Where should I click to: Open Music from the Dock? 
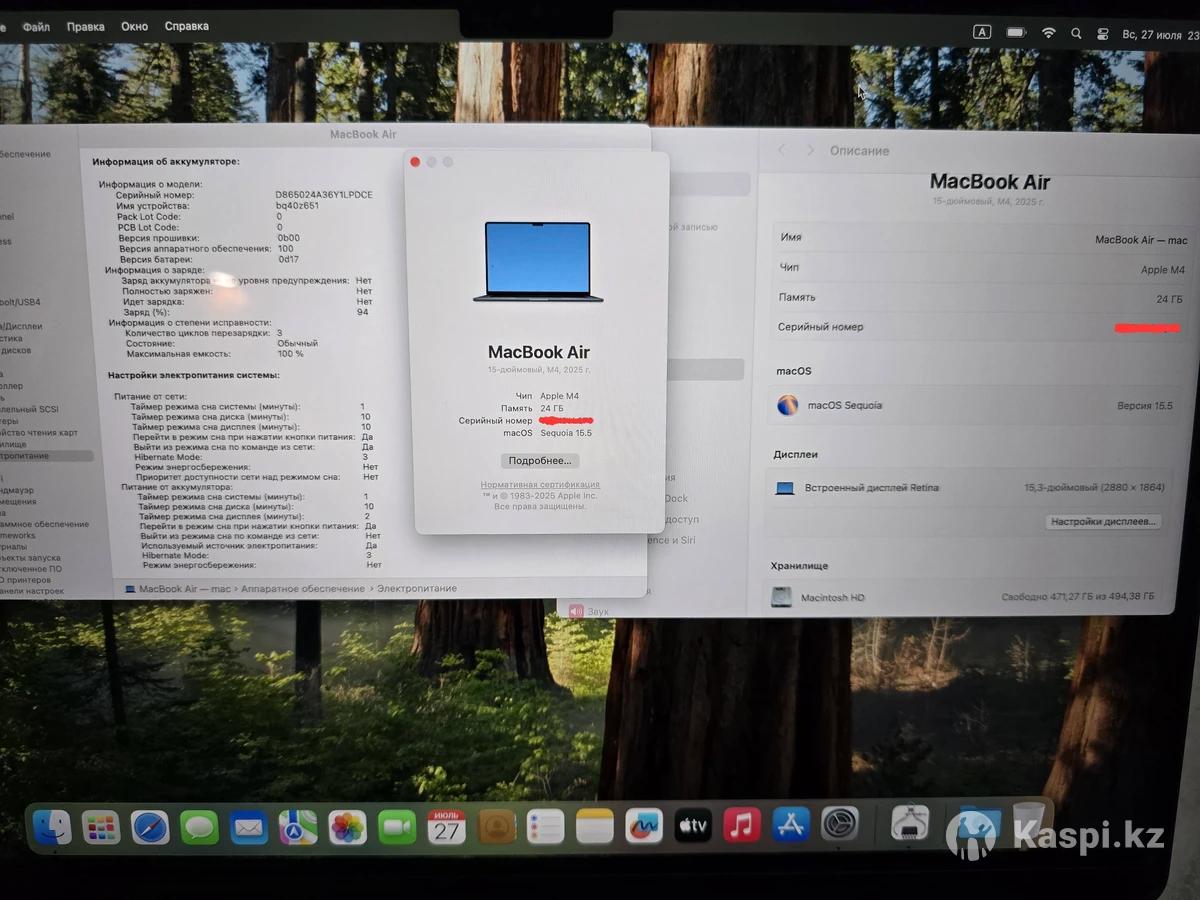pyautogui.click(x=742, y=825)
